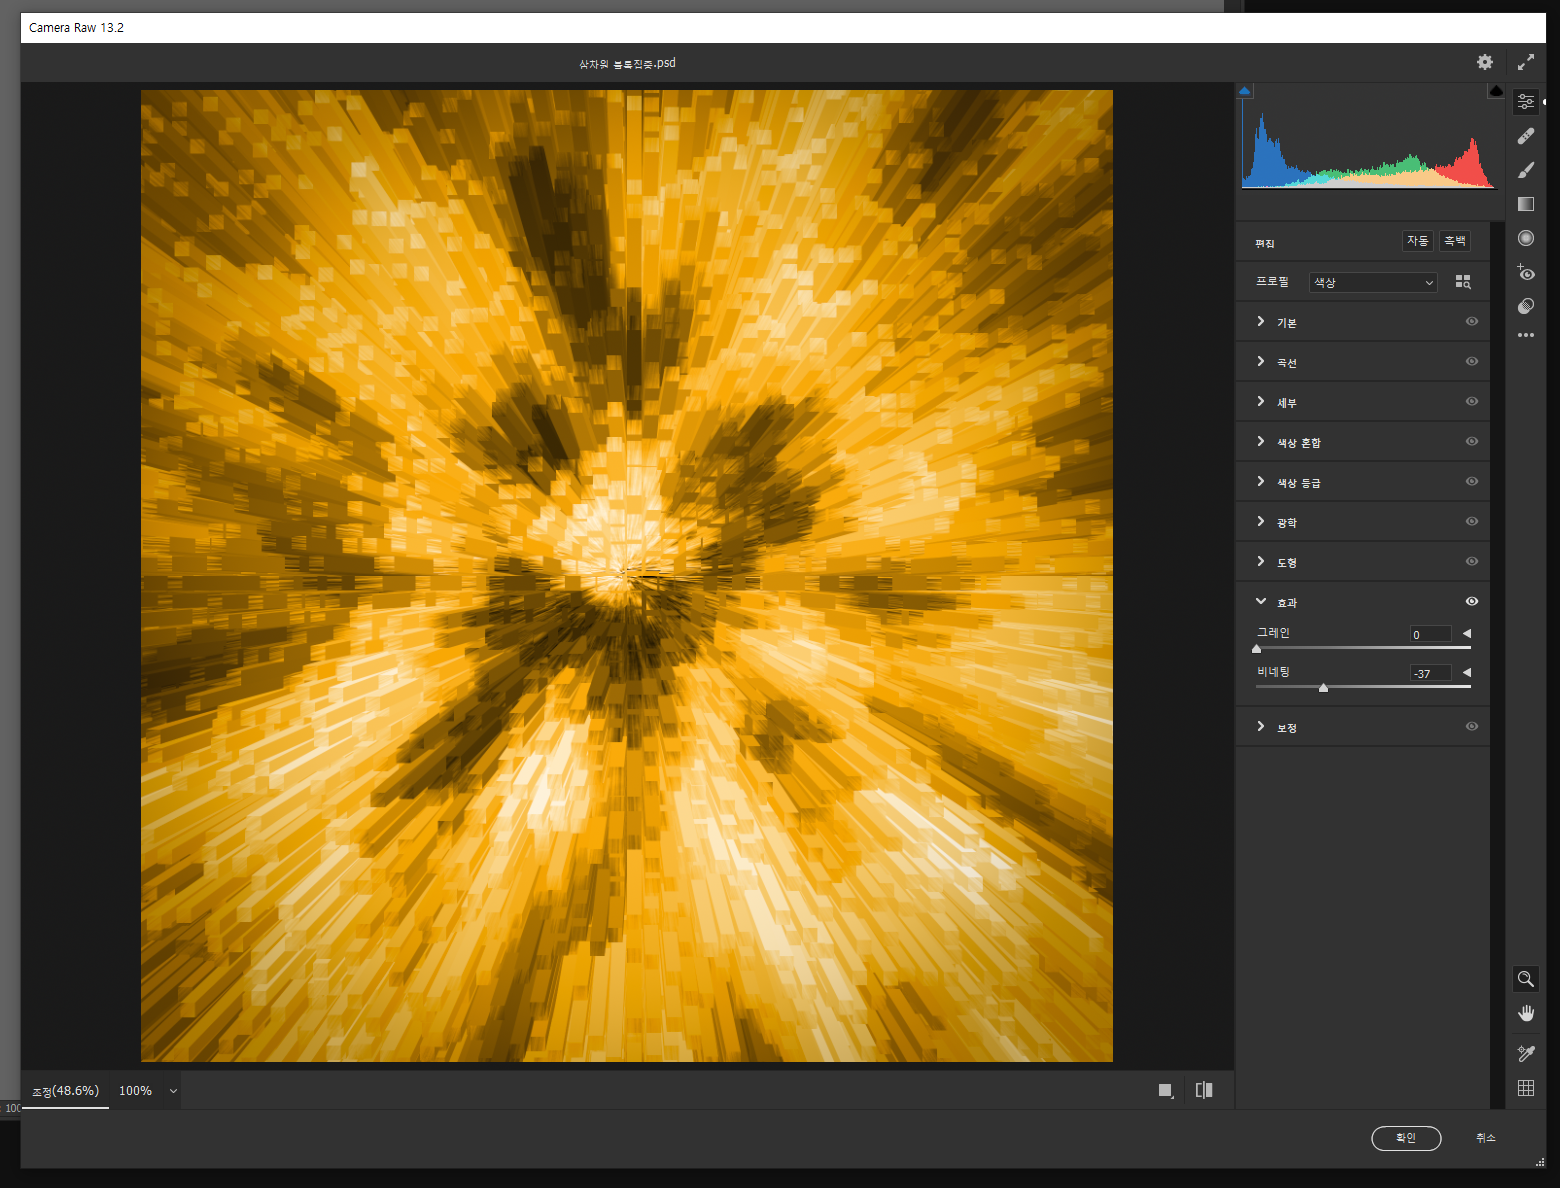Collapse the 효과 panel chevron
1560x1188 pixels.
1261,601
